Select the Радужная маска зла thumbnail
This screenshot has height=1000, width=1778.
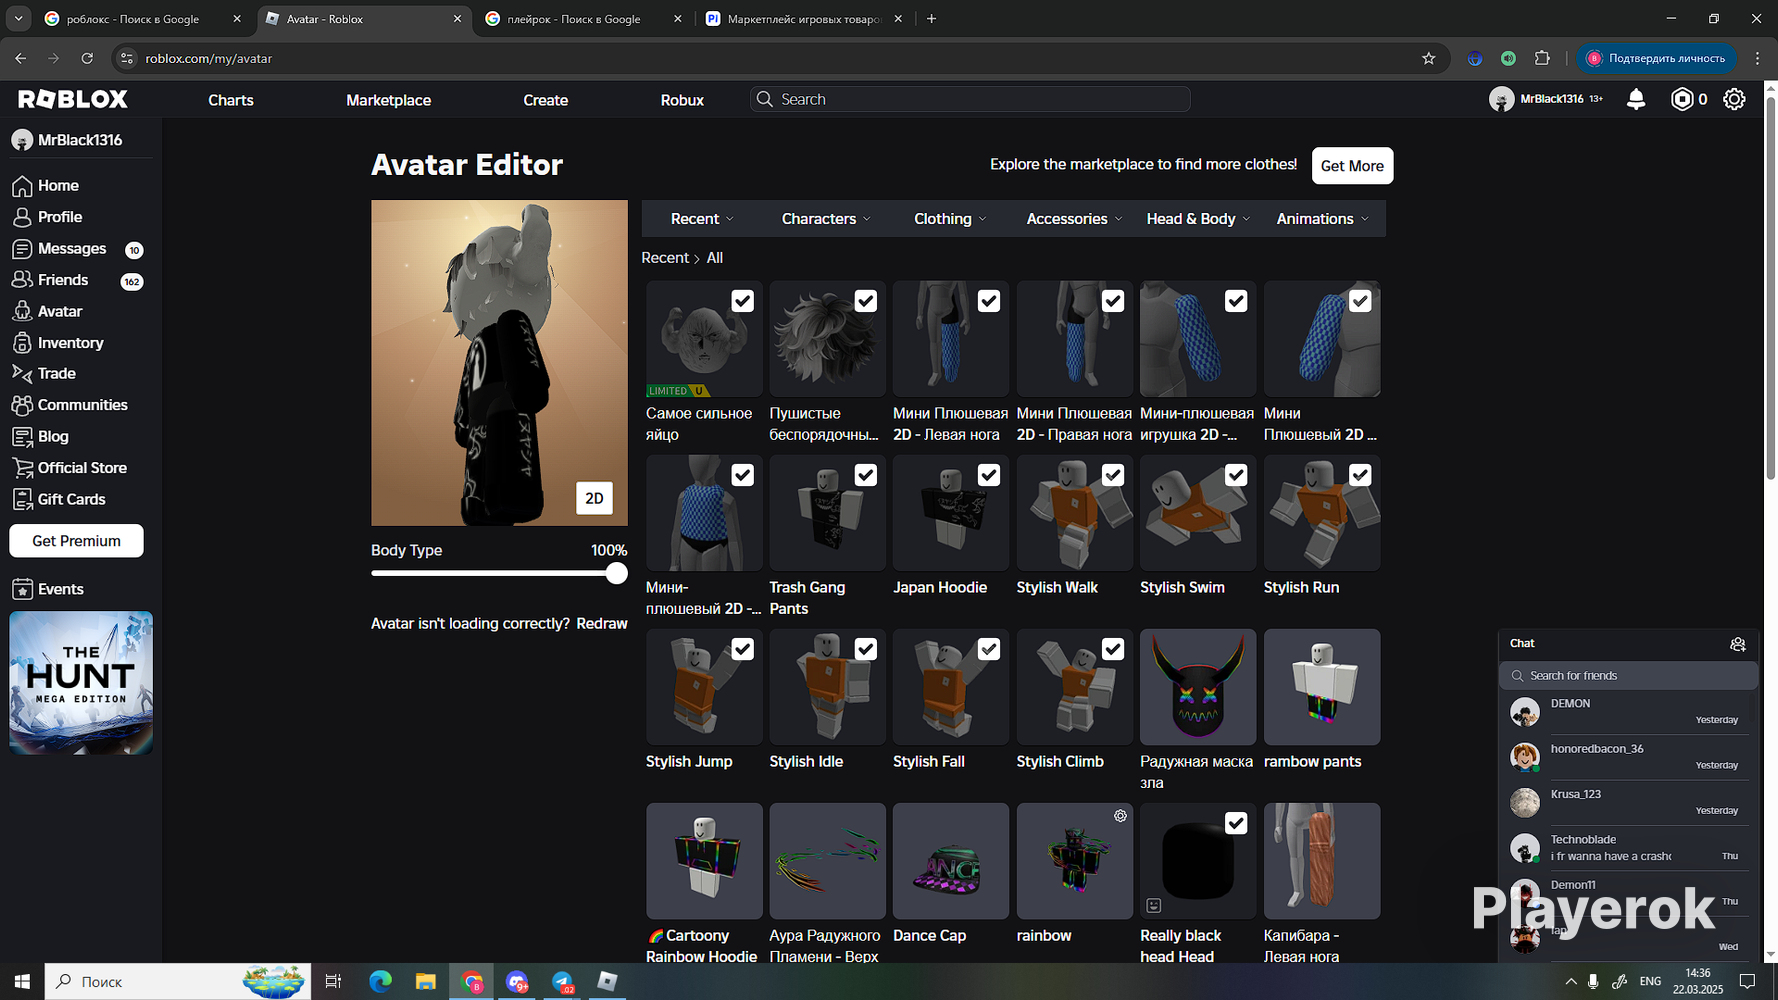pos(1198,687)
